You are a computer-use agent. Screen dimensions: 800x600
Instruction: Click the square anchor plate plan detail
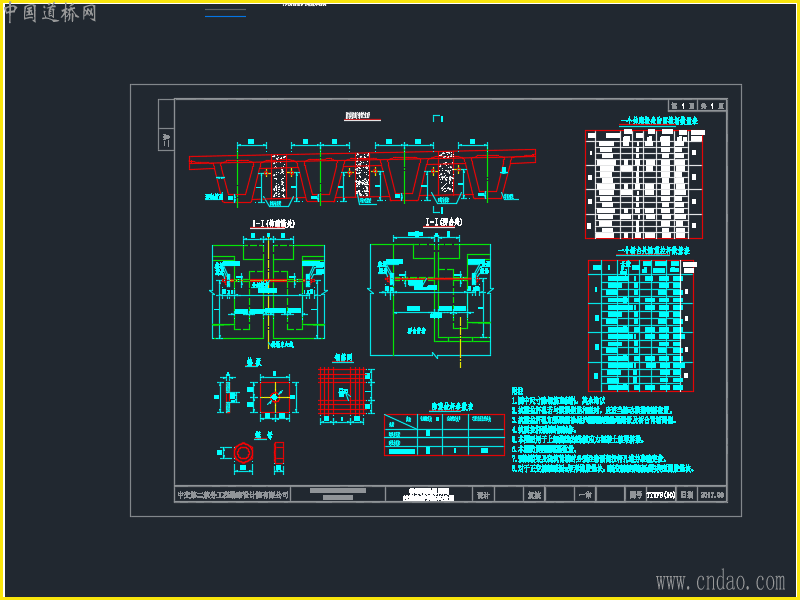pyautogui.click(x=273, y=397)
